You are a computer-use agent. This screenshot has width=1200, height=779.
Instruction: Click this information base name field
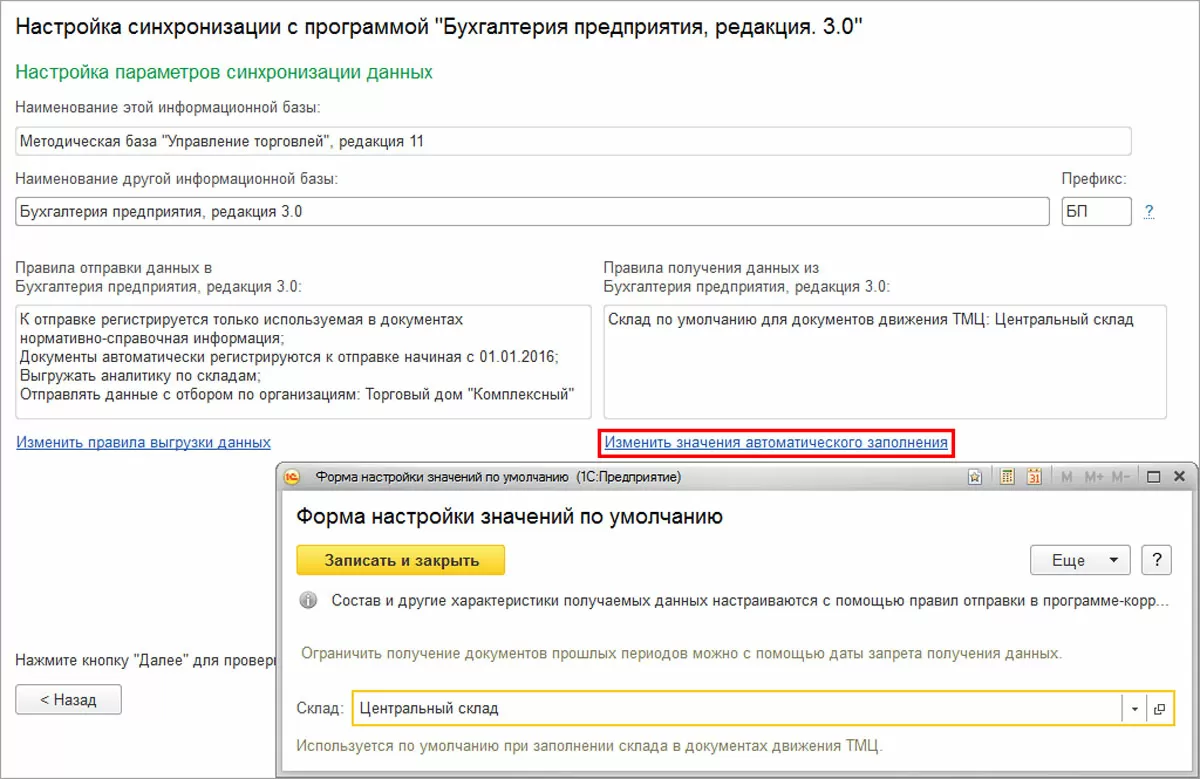(x=574, y=141)
